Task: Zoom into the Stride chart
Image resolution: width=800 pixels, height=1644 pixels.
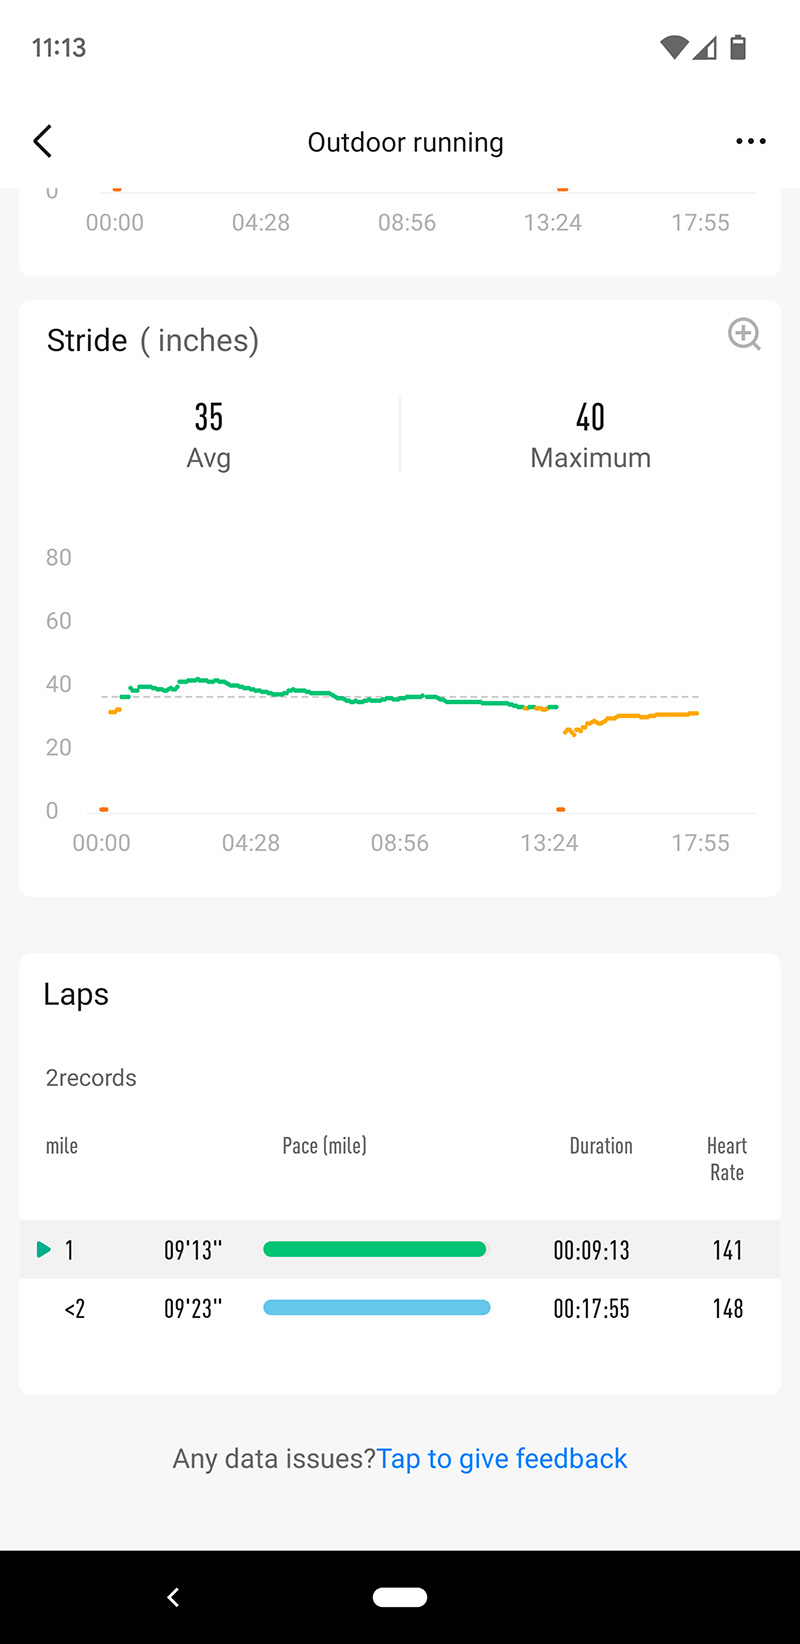Action: 744,334
